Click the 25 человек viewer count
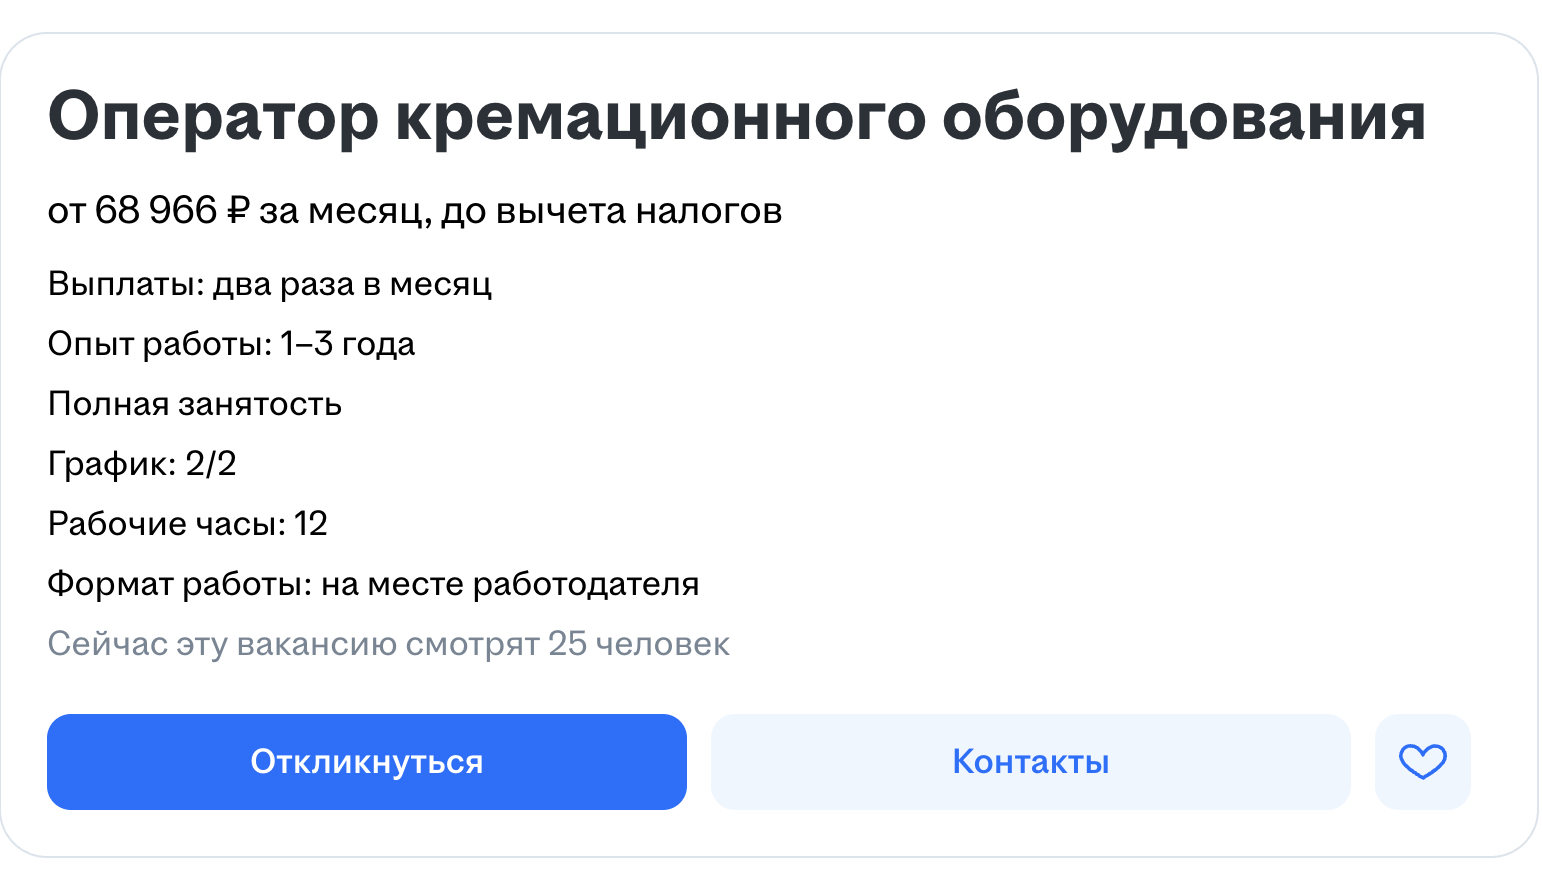The width and height of the screenshot is (1542, 882). tap(639, 644)
